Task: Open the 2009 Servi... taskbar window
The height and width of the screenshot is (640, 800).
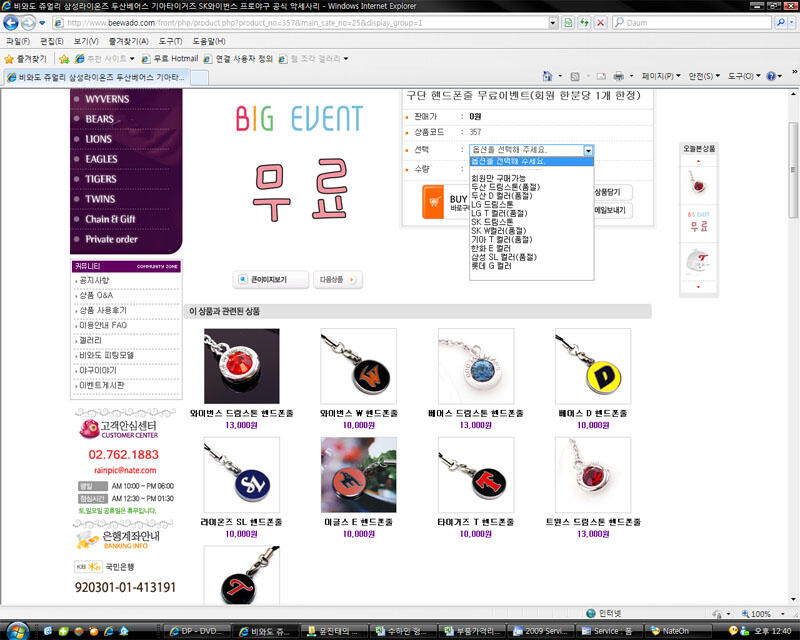Action: [x=543, y=631]
